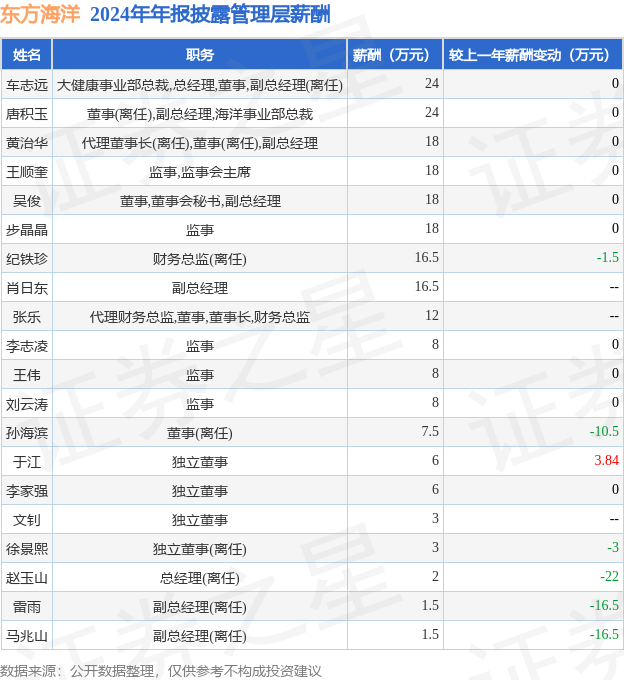Click the name 张乐

[x=26, y=317]
